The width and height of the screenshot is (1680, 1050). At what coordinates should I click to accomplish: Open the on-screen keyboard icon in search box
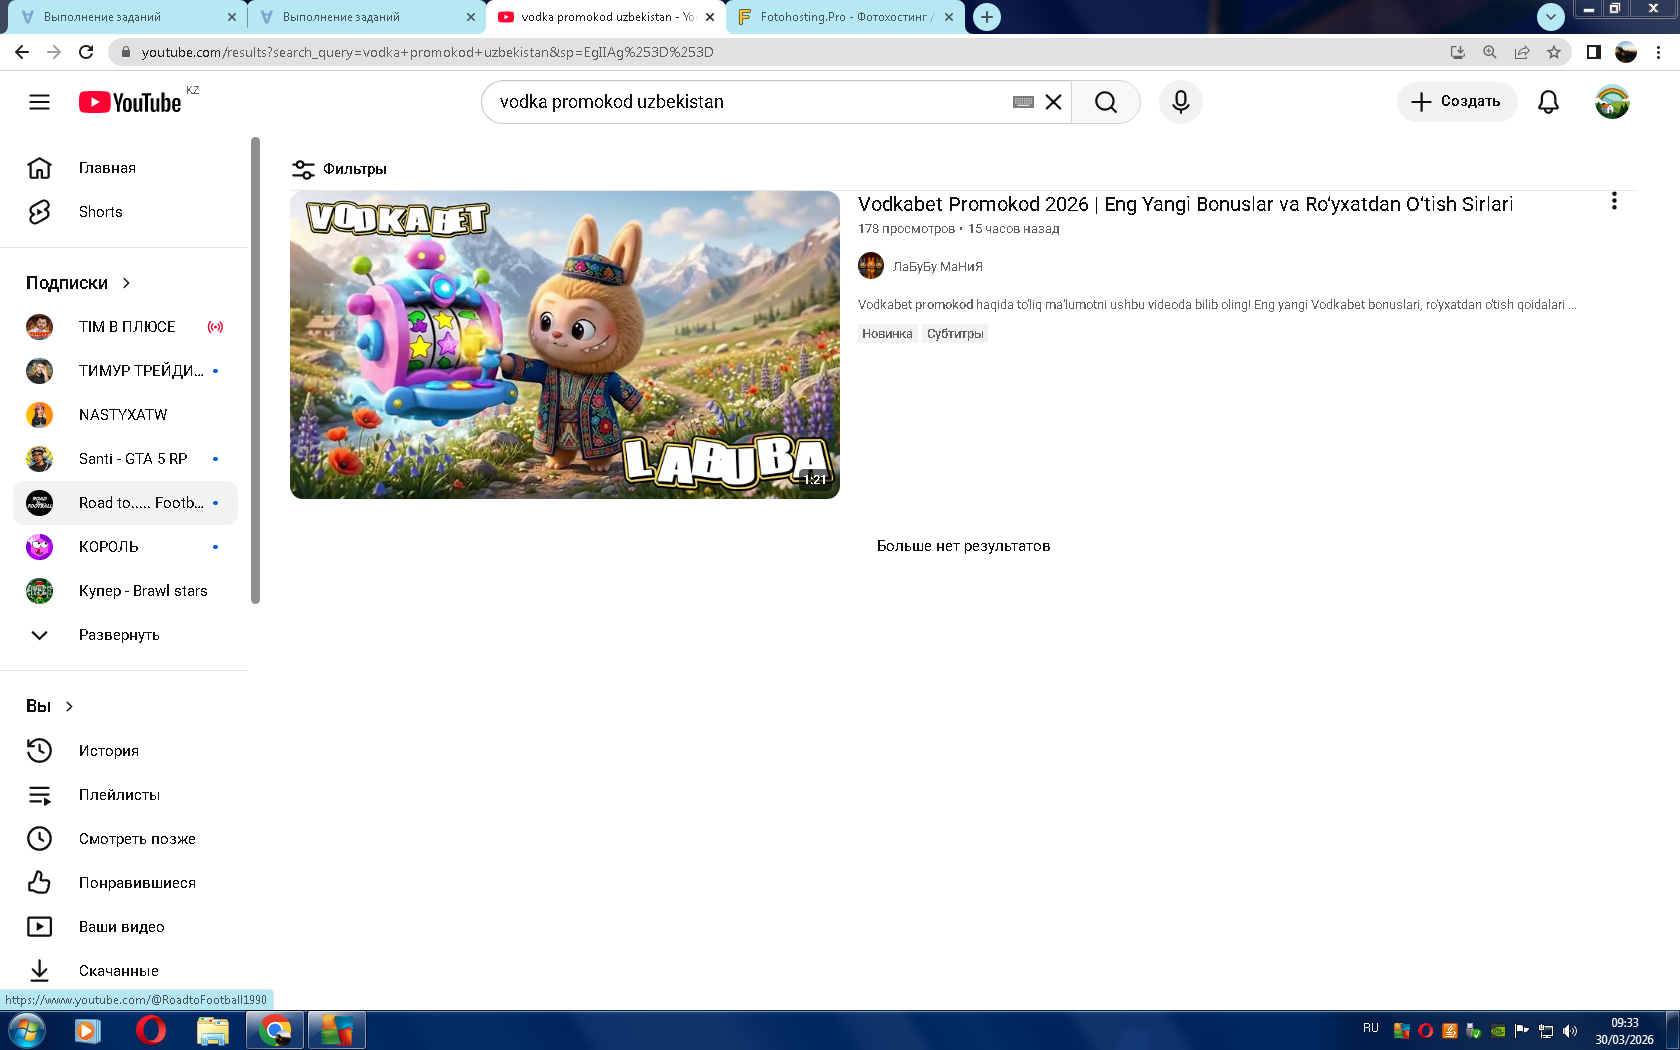coord(1023,102)
